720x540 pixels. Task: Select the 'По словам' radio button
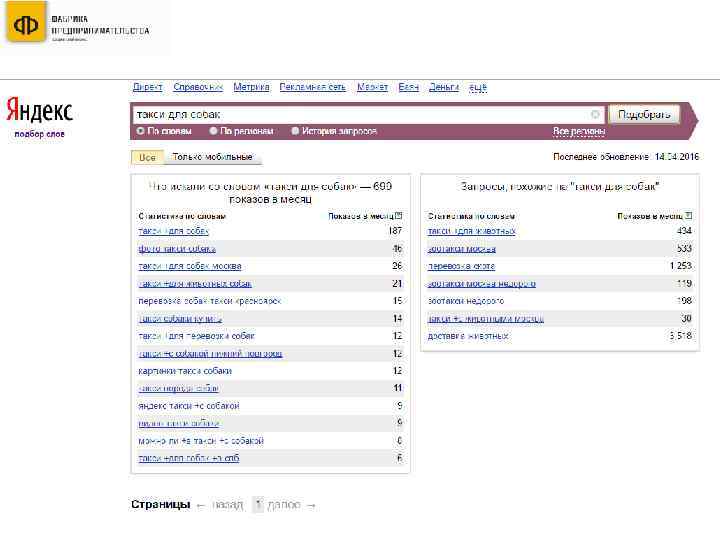point(140,131)
